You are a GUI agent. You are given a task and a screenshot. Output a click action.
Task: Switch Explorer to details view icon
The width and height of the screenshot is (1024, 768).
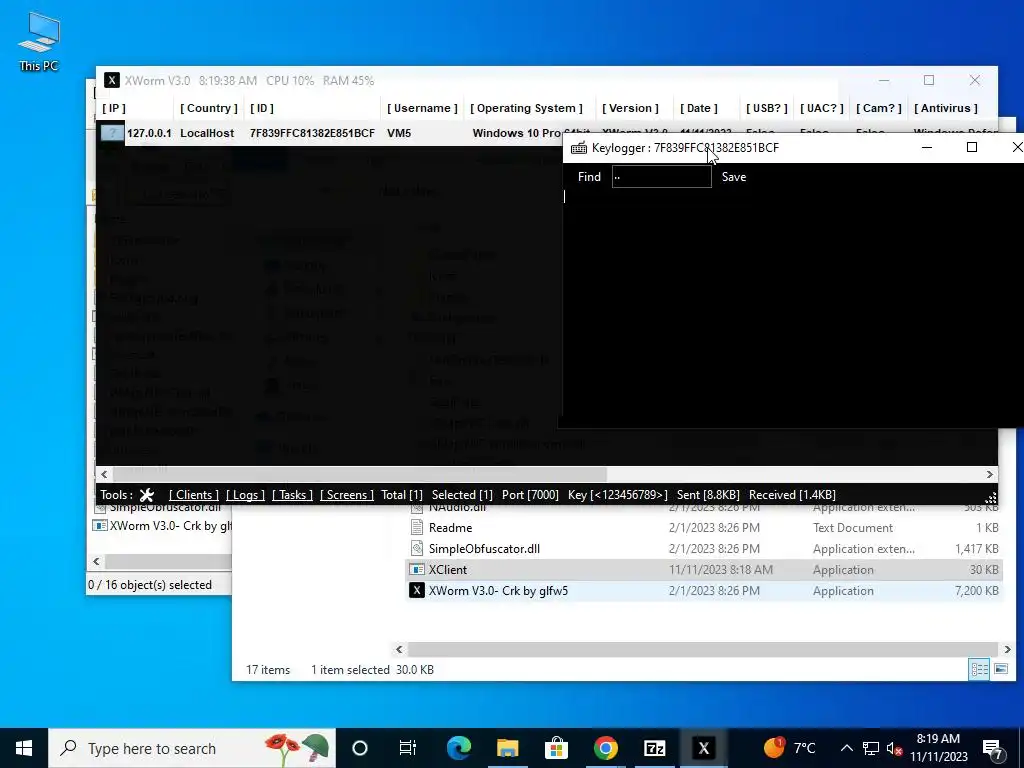click(x=979, y=669)
